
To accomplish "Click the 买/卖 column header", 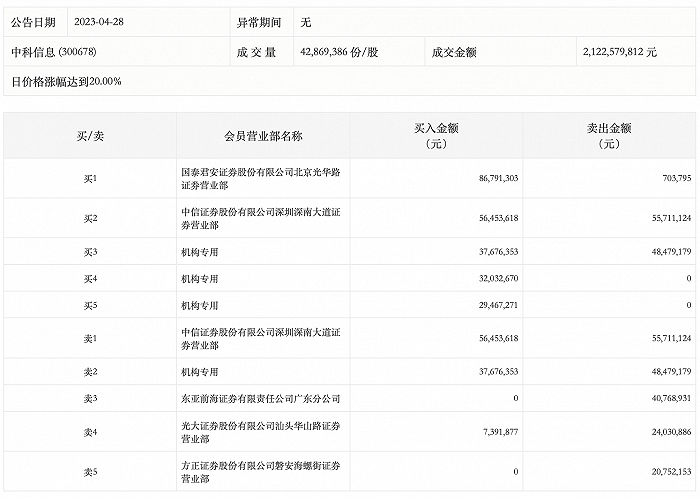I will pos(90,136).
